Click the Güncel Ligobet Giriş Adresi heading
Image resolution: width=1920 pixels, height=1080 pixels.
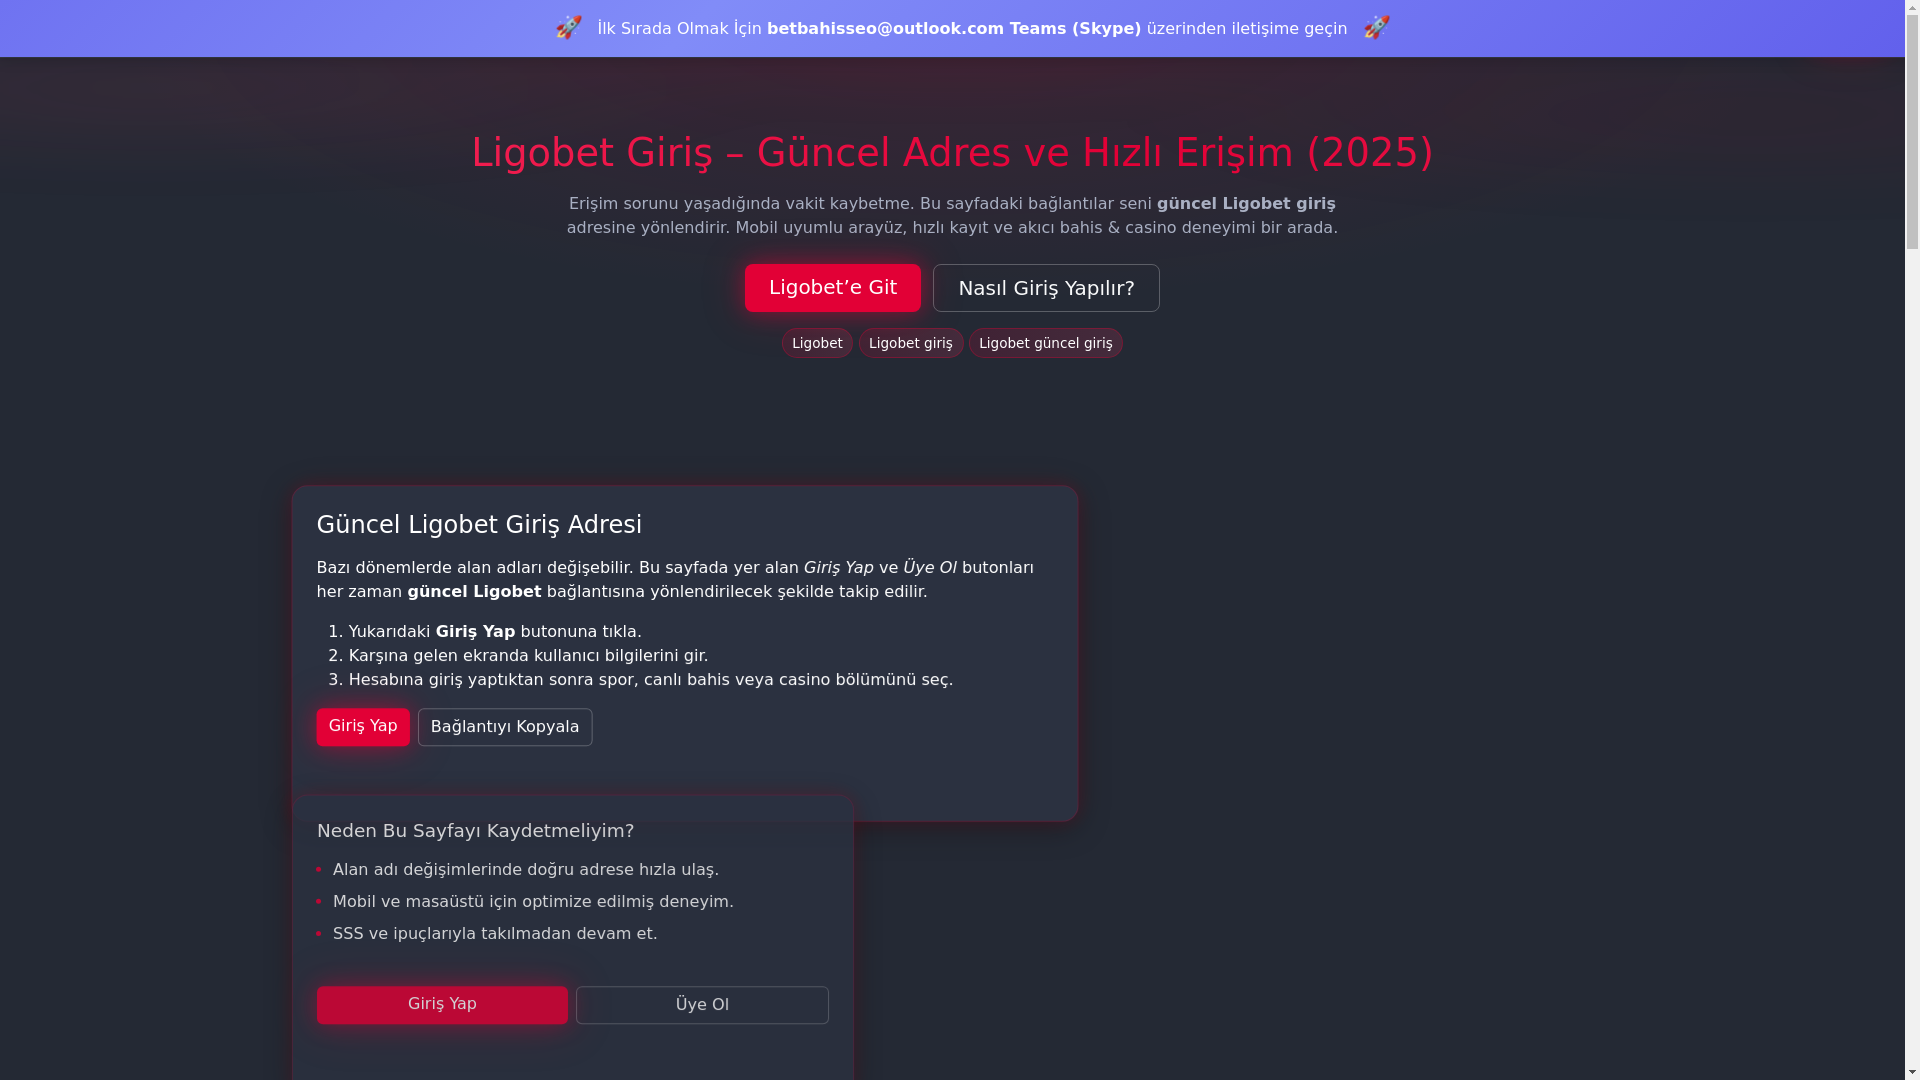pos(479,525)
